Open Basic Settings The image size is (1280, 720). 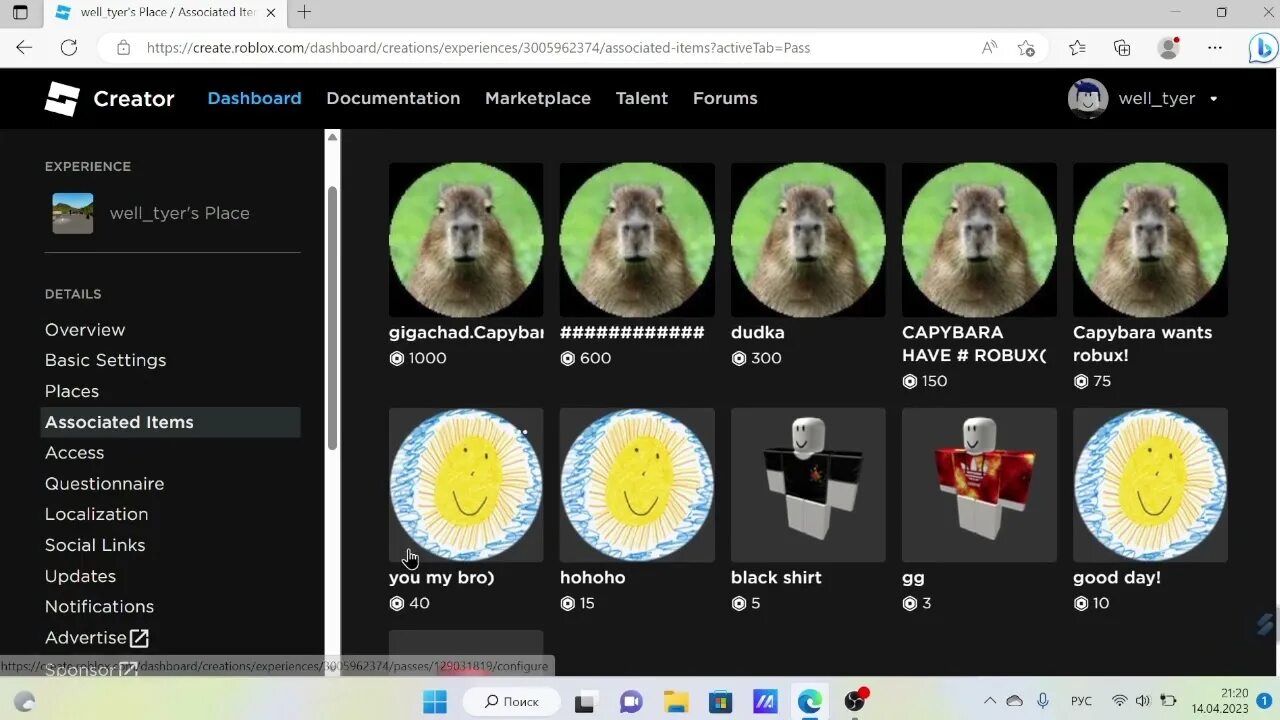click(x=105, y=360)
